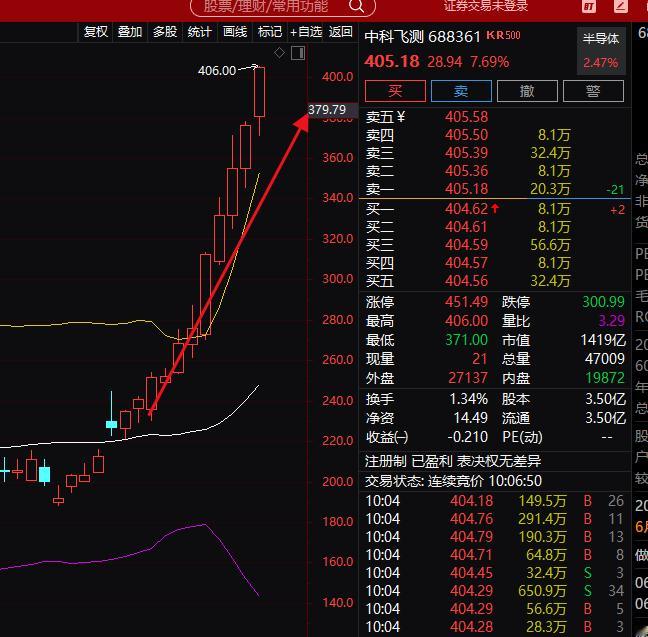Click the 交易状态 连续竞价 status line

pyautogui.click(x=453, y=481)
